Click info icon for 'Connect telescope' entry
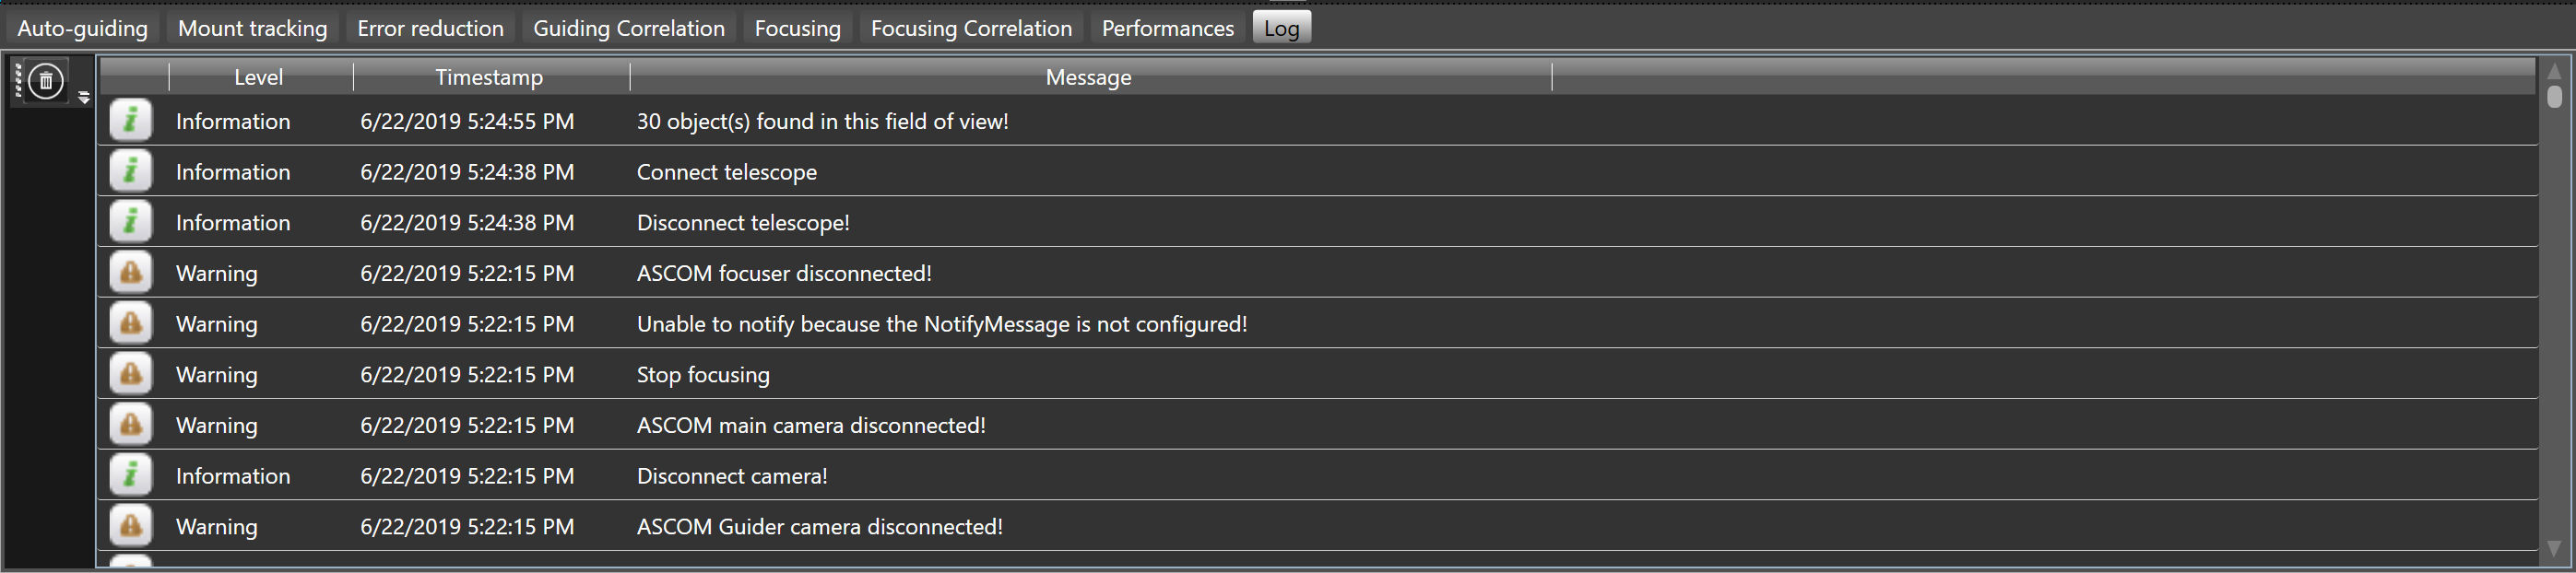The height and width of the screenshot is (573, 2576). [131, 171]
